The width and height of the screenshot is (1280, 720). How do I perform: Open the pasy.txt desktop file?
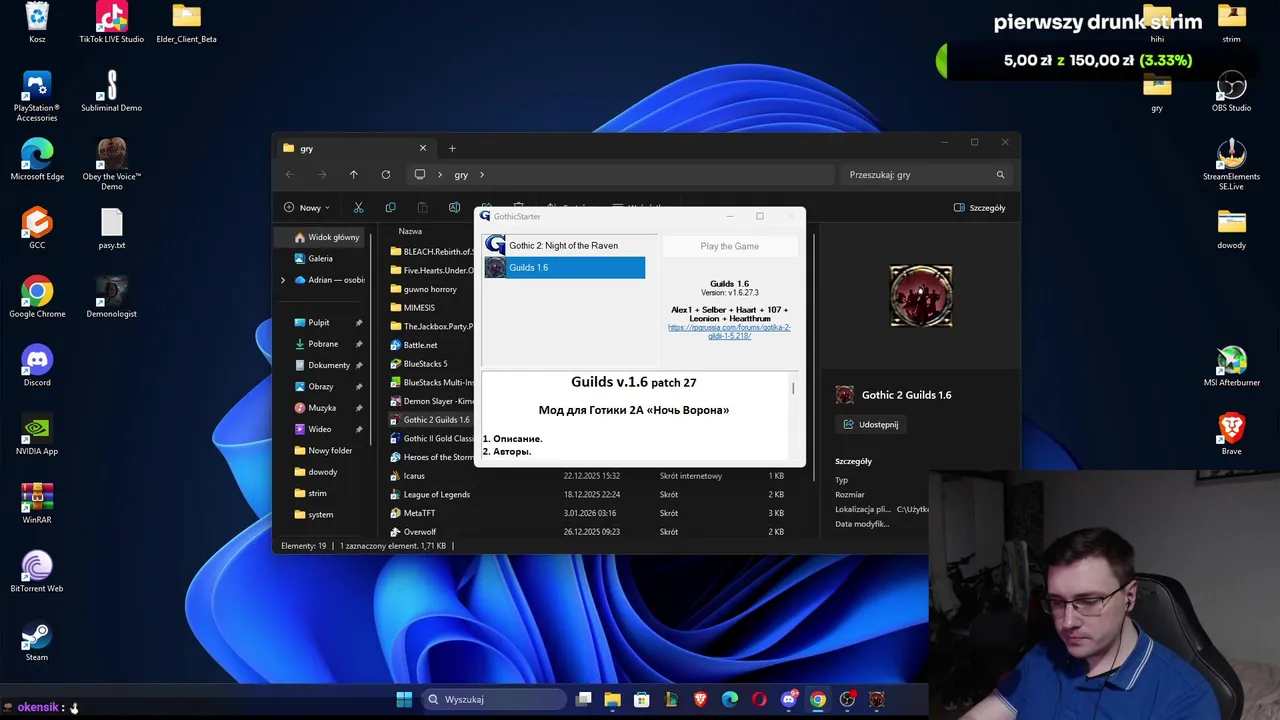pos(111,229)
